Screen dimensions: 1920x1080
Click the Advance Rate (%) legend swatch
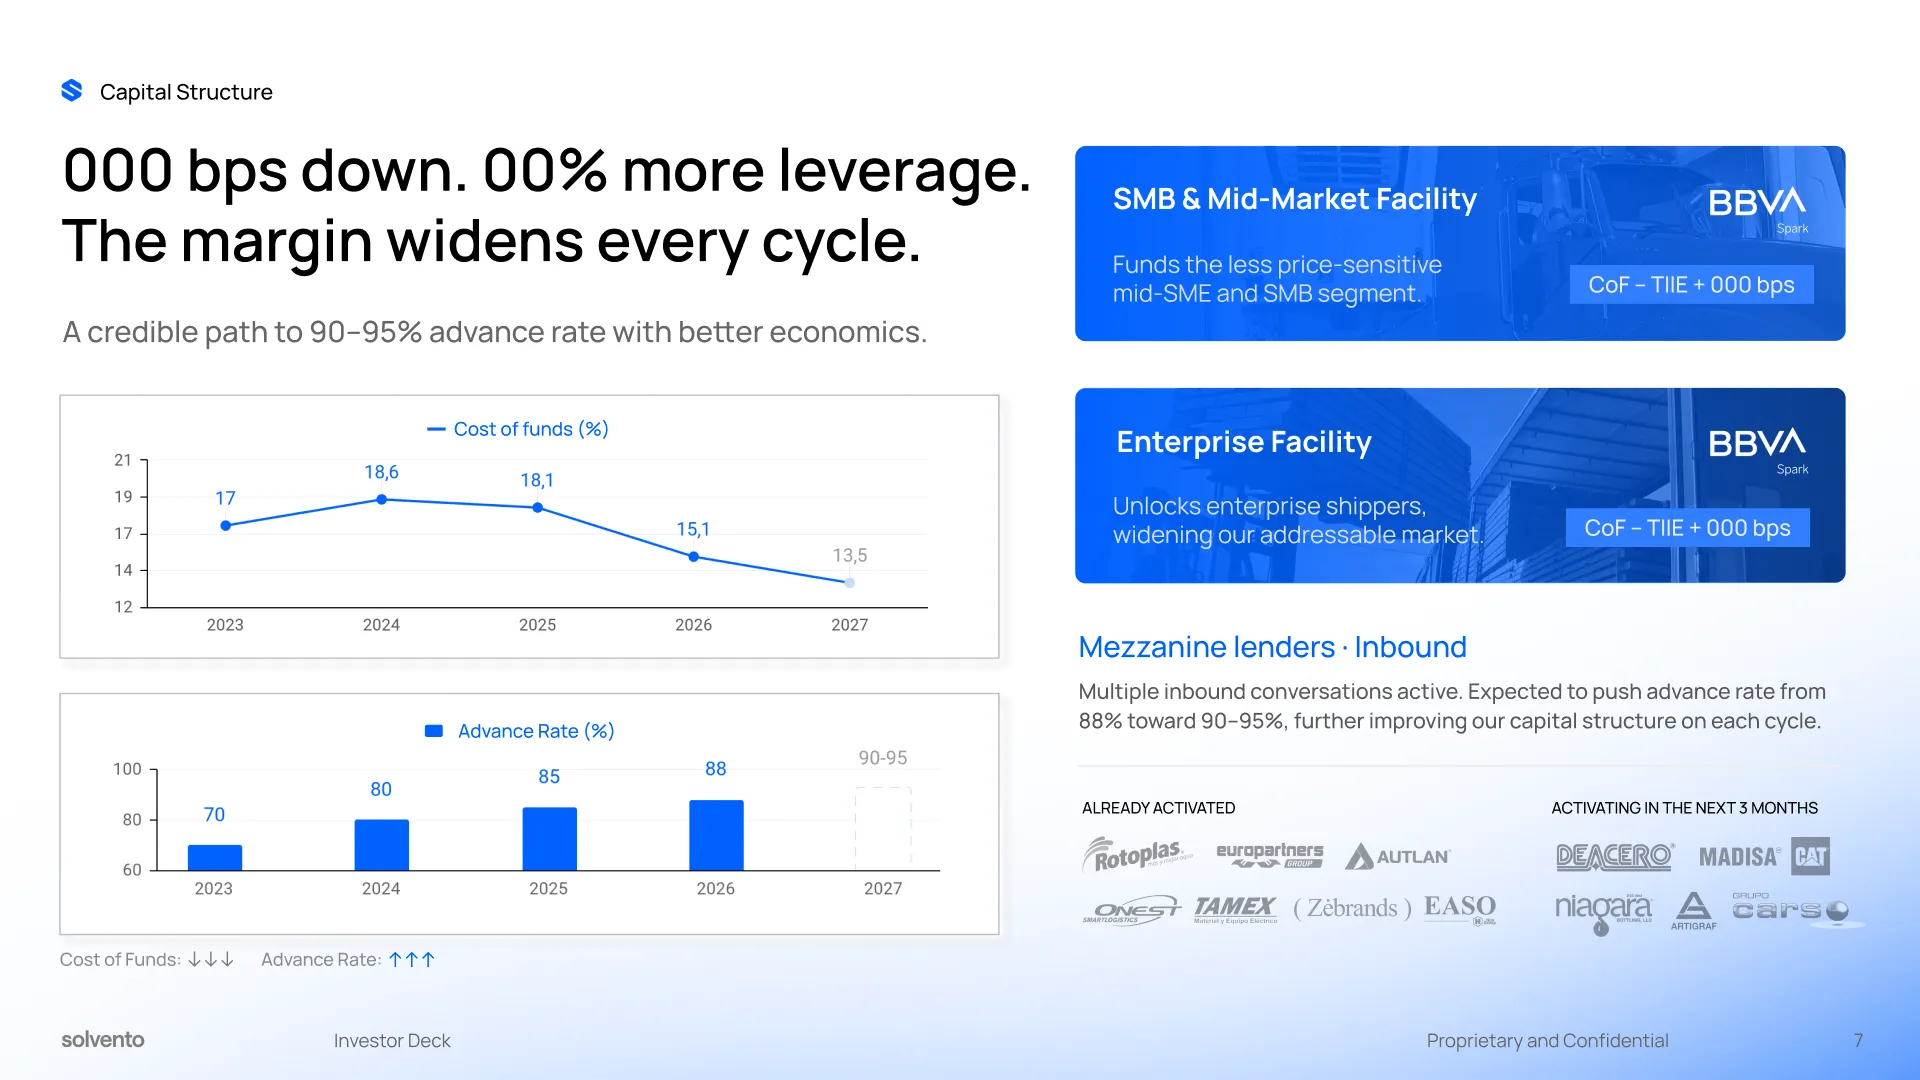tap(434, 731)
